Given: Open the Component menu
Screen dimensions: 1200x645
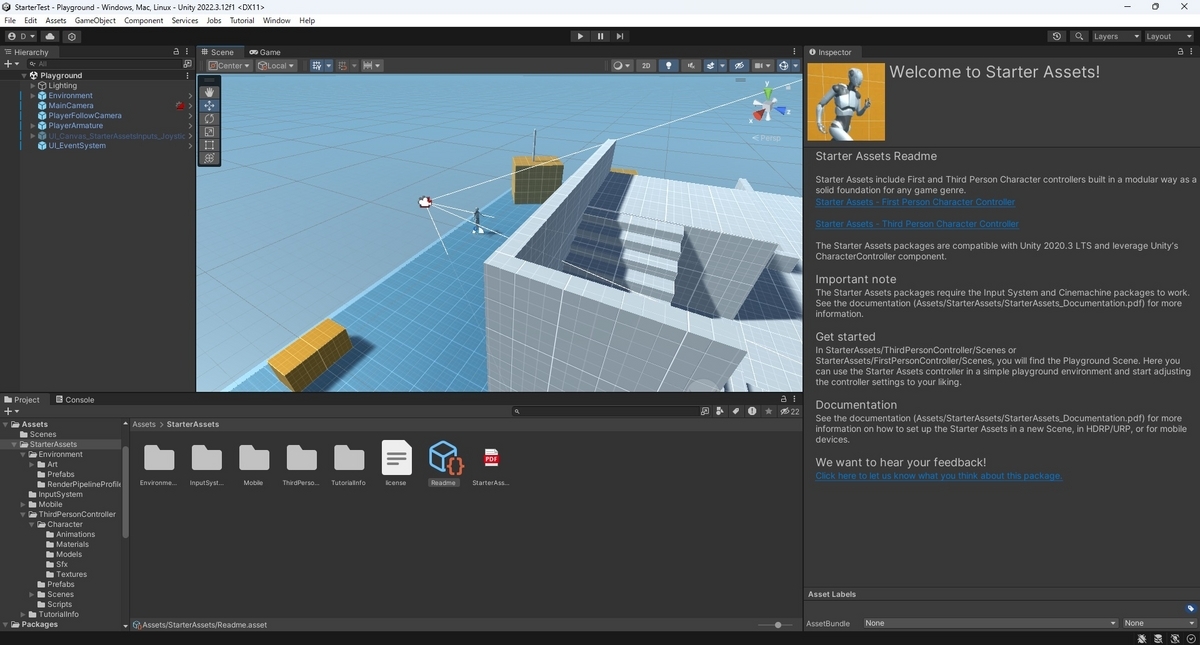Looking at the screenshot, I should [x=143, y=20].
